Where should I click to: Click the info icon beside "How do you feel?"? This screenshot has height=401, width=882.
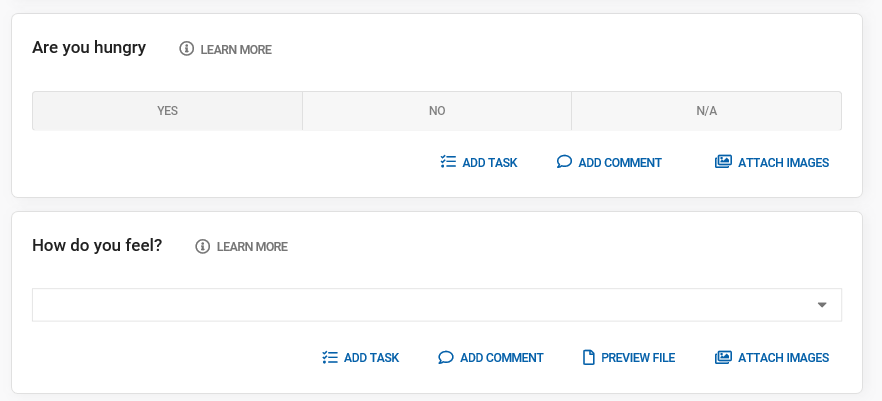click(202, 246)
